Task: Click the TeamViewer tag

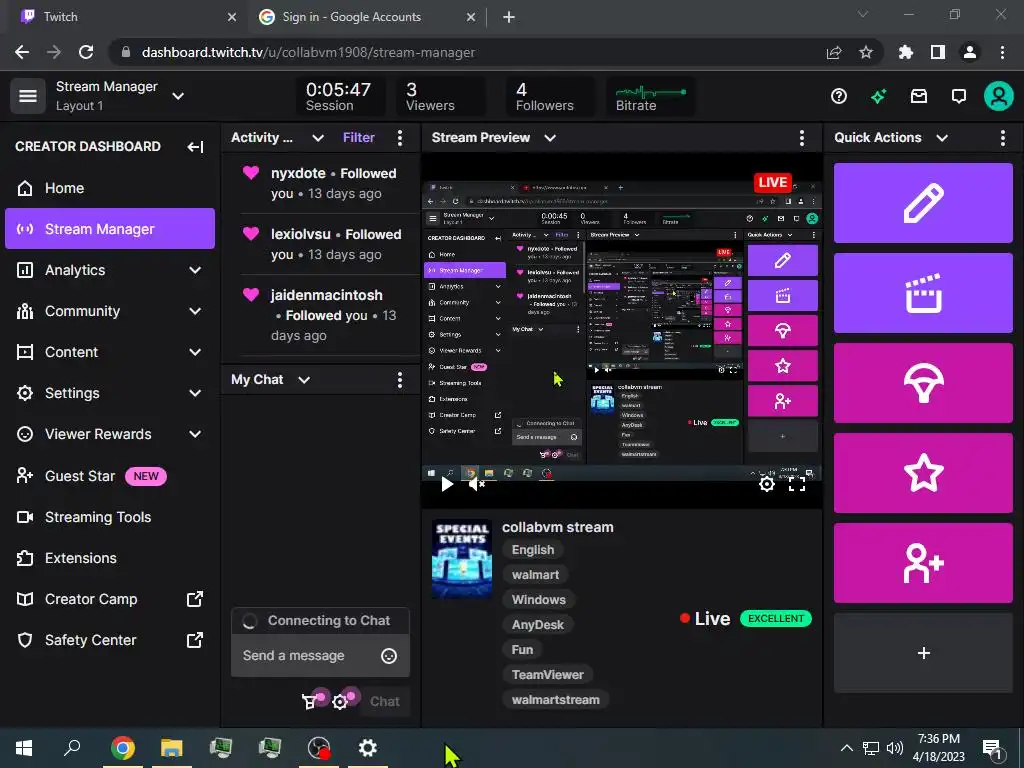Action: click(x=547, y=675)
